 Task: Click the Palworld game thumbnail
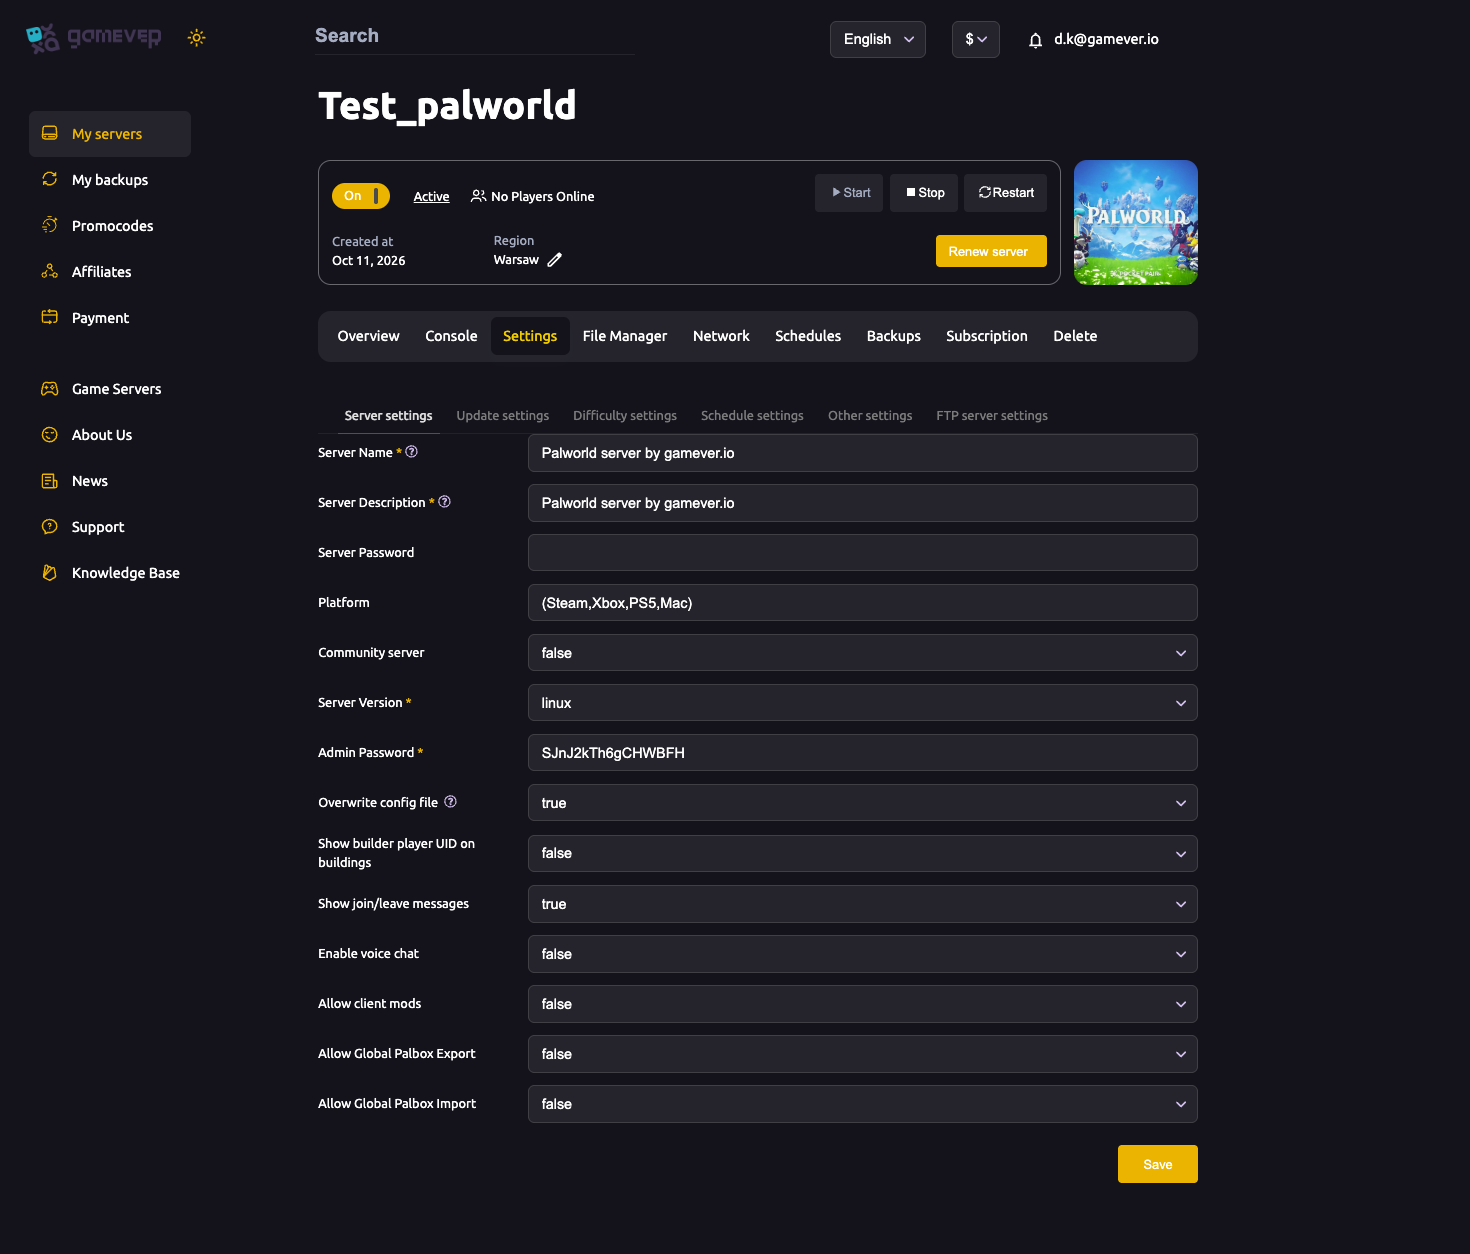[1136, 223]
